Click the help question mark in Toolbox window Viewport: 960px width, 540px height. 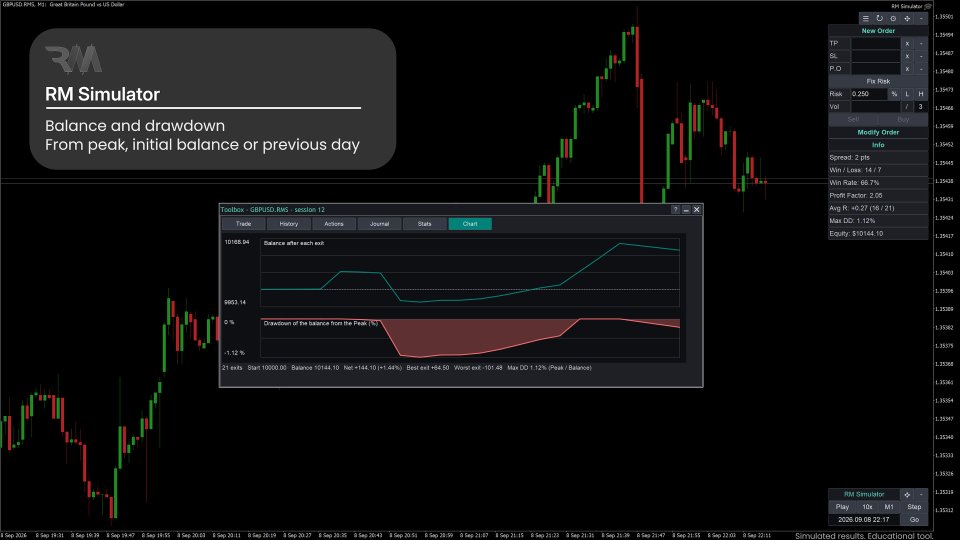(675, 209)
